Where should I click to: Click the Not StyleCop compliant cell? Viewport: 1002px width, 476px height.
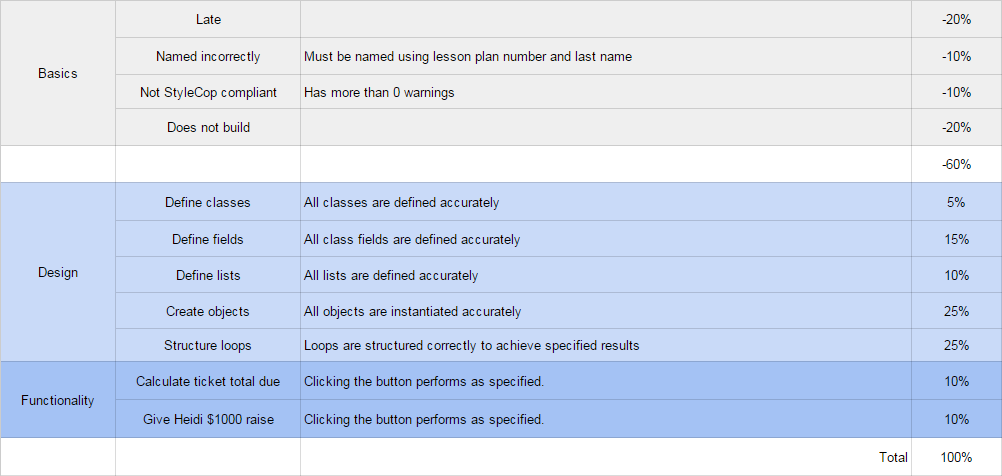coord(208,92)
